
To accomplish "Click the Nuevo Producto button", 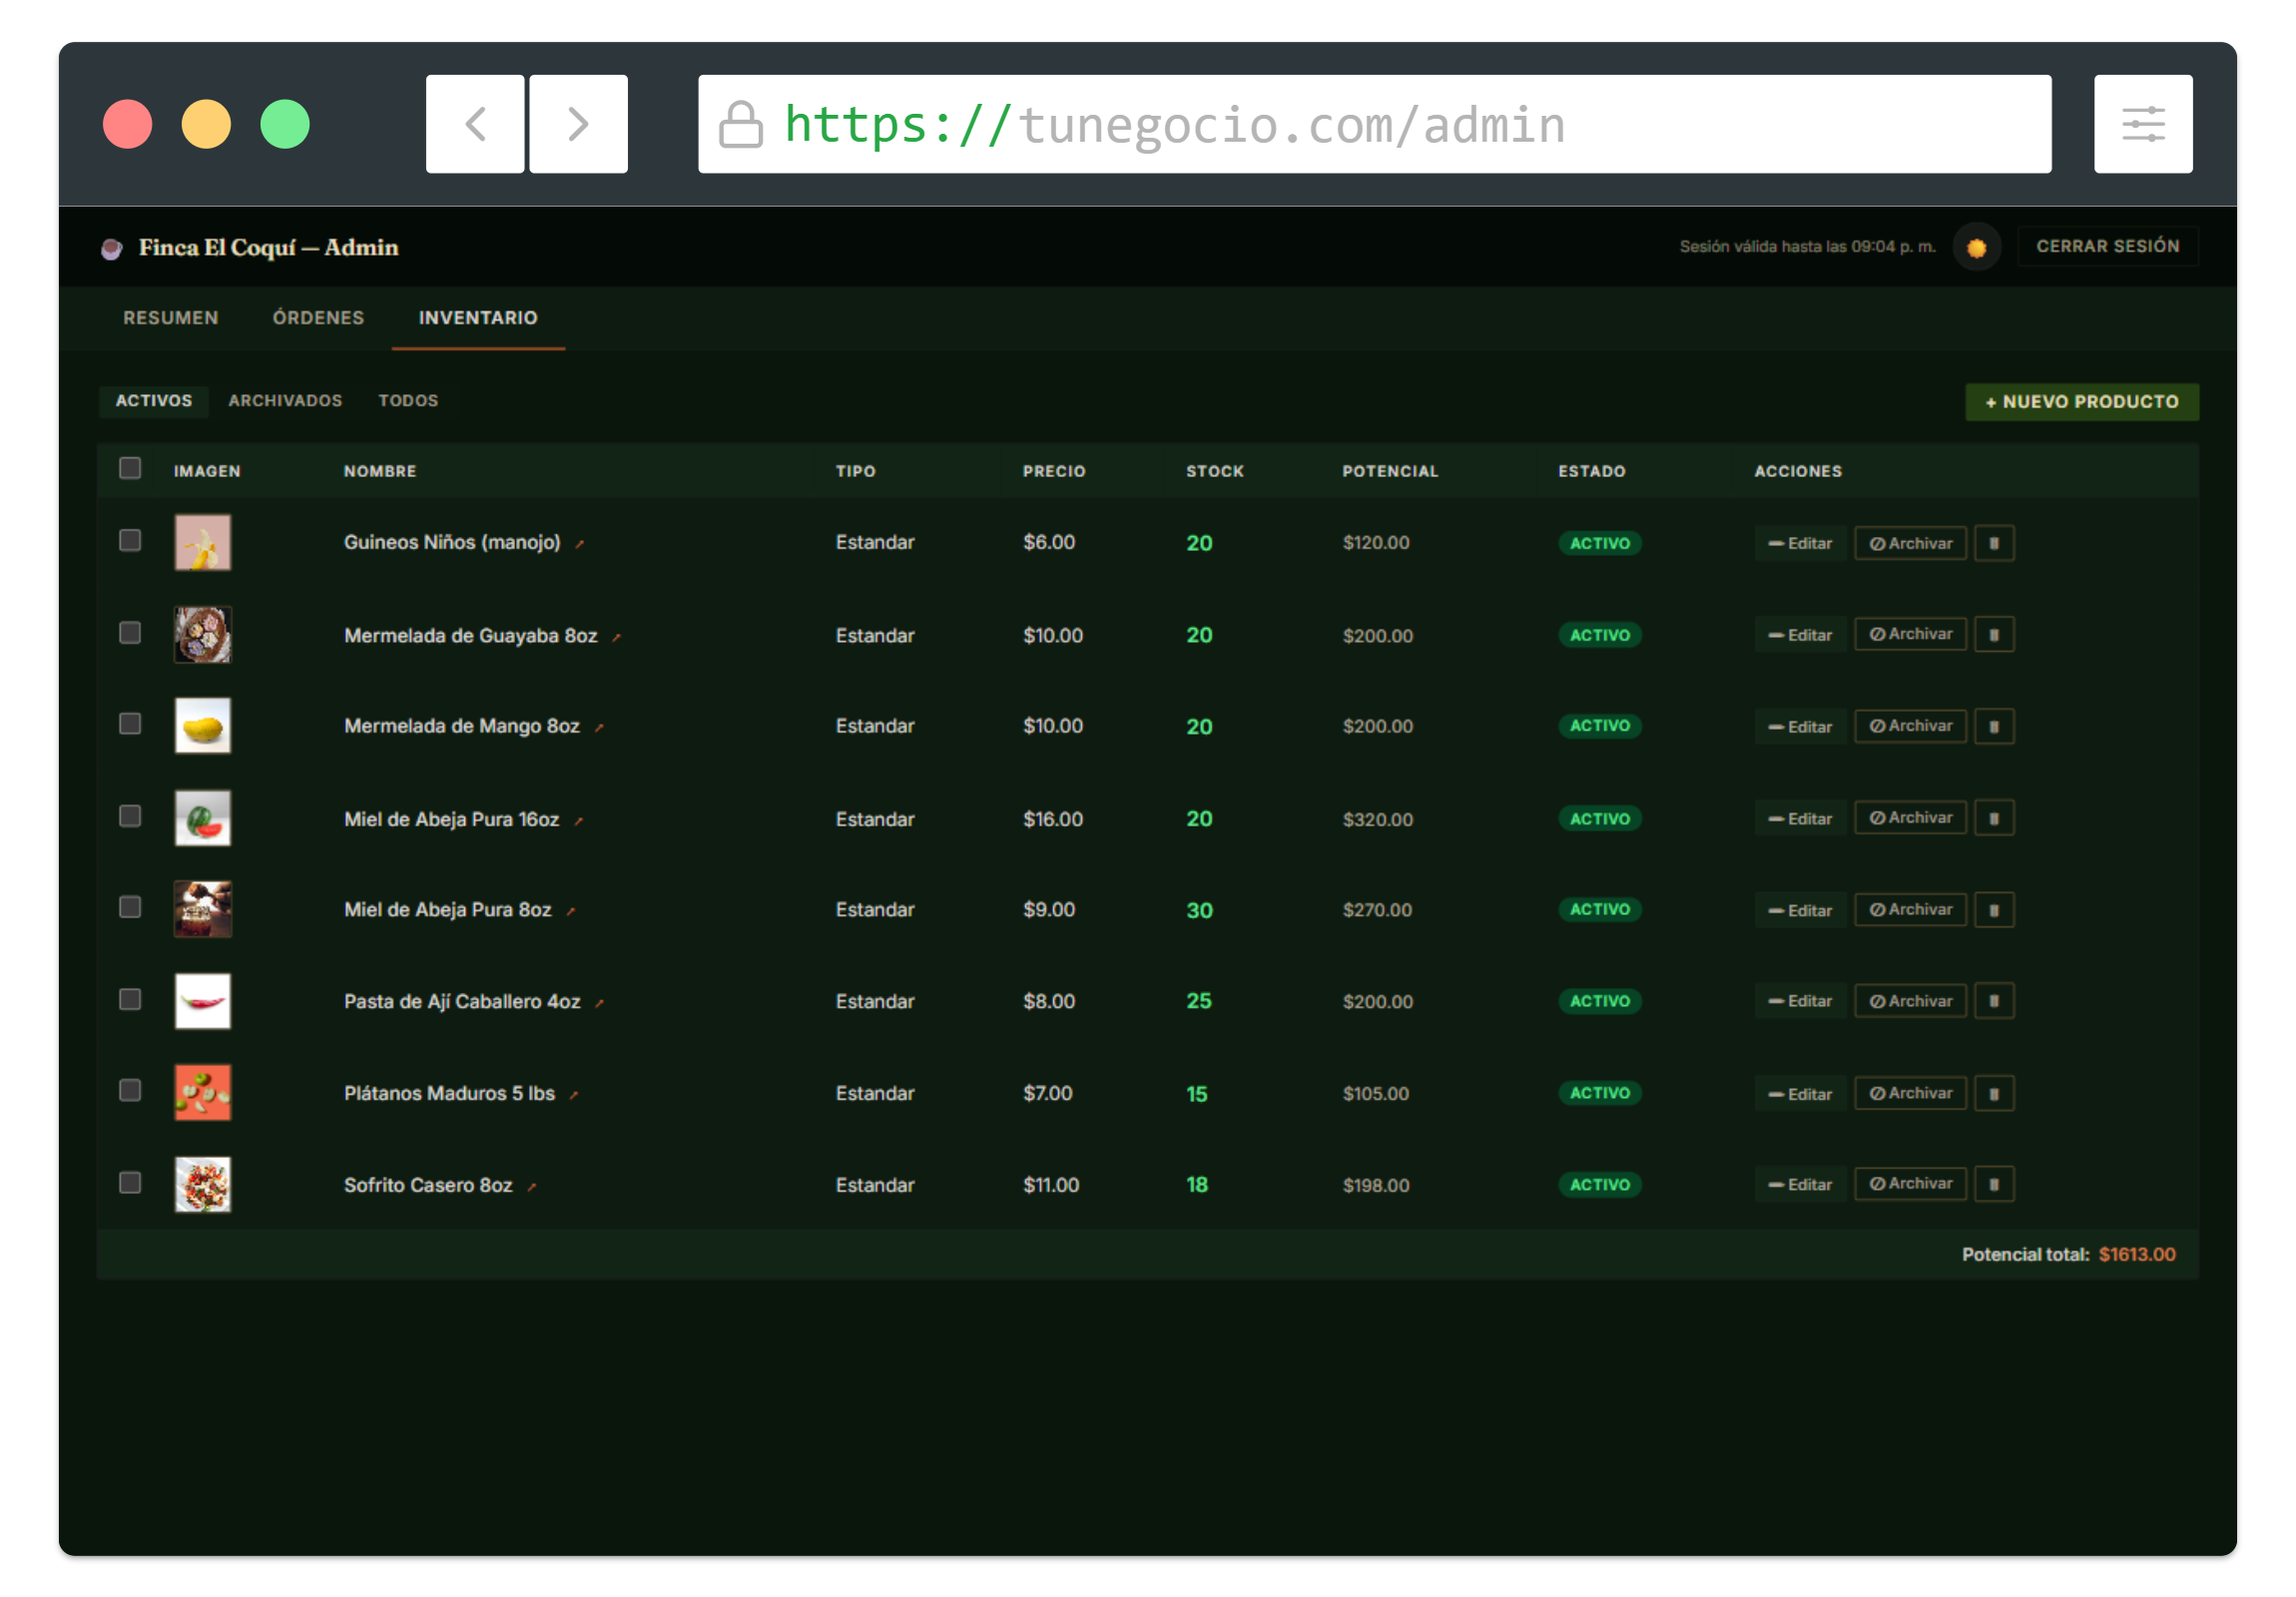I will 2081,402.
